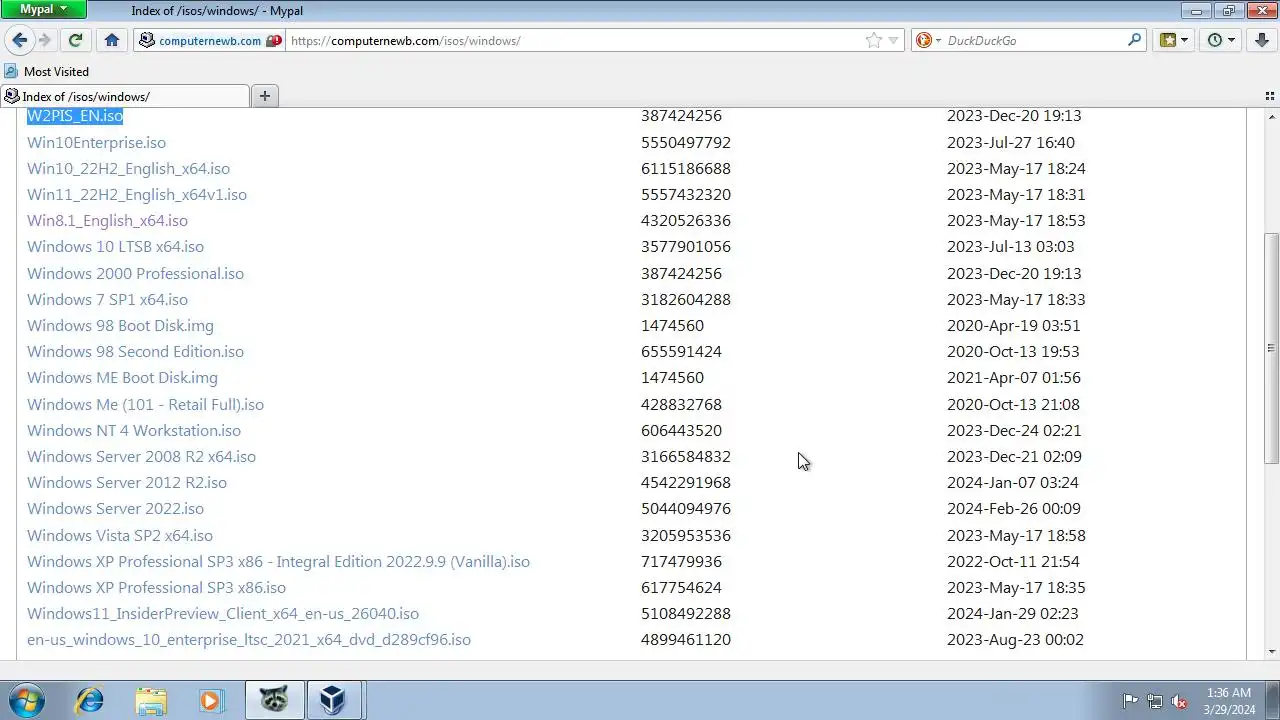This screenshot has width=1280, height=720.
Task: Download Win10_22H2_English_x64.iso
Action: click(x=128, y=169)
